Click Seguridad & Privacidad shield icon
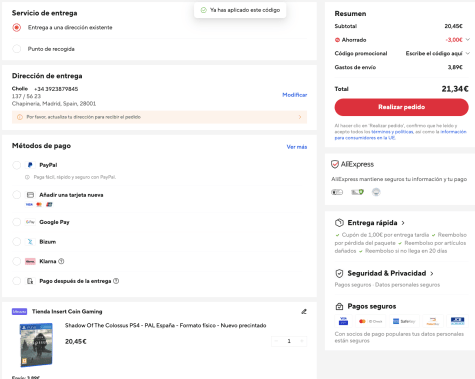Screen dimensions: 475x379 coord(339,273)
